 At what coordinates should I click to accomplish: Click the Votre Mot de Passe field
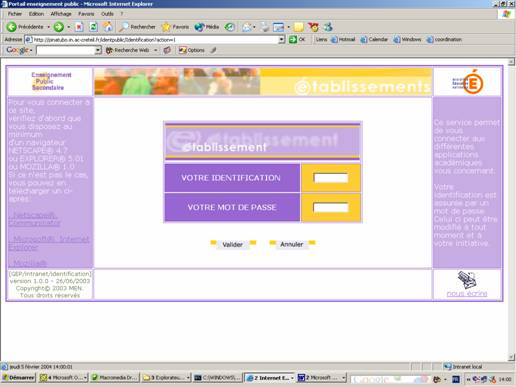click(331, 207)
